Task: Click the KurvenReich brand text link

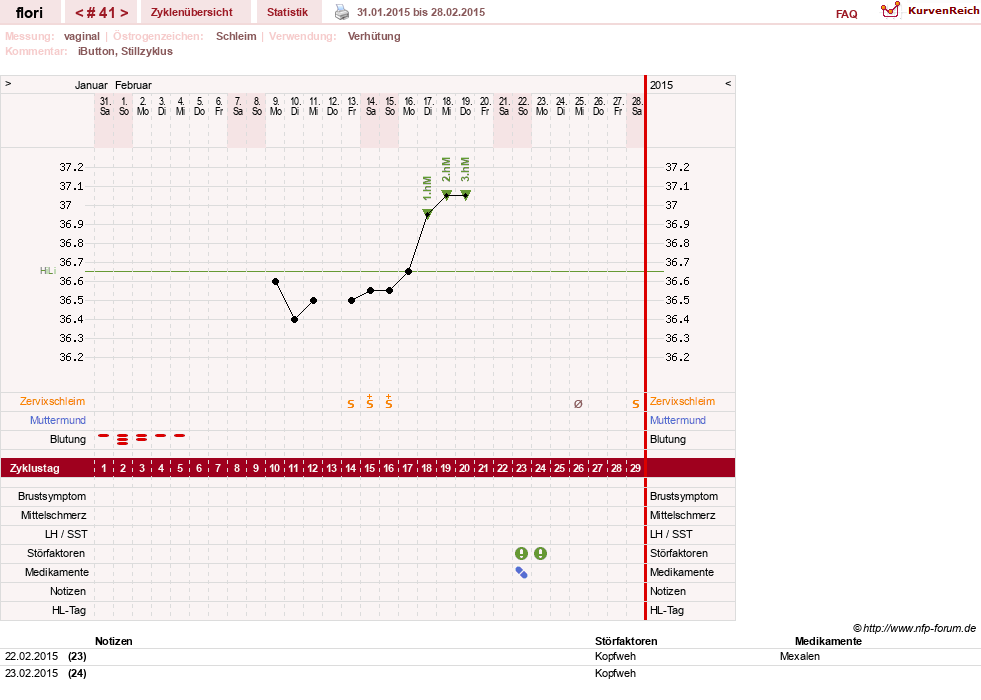Action: click(x=944, y=10)
